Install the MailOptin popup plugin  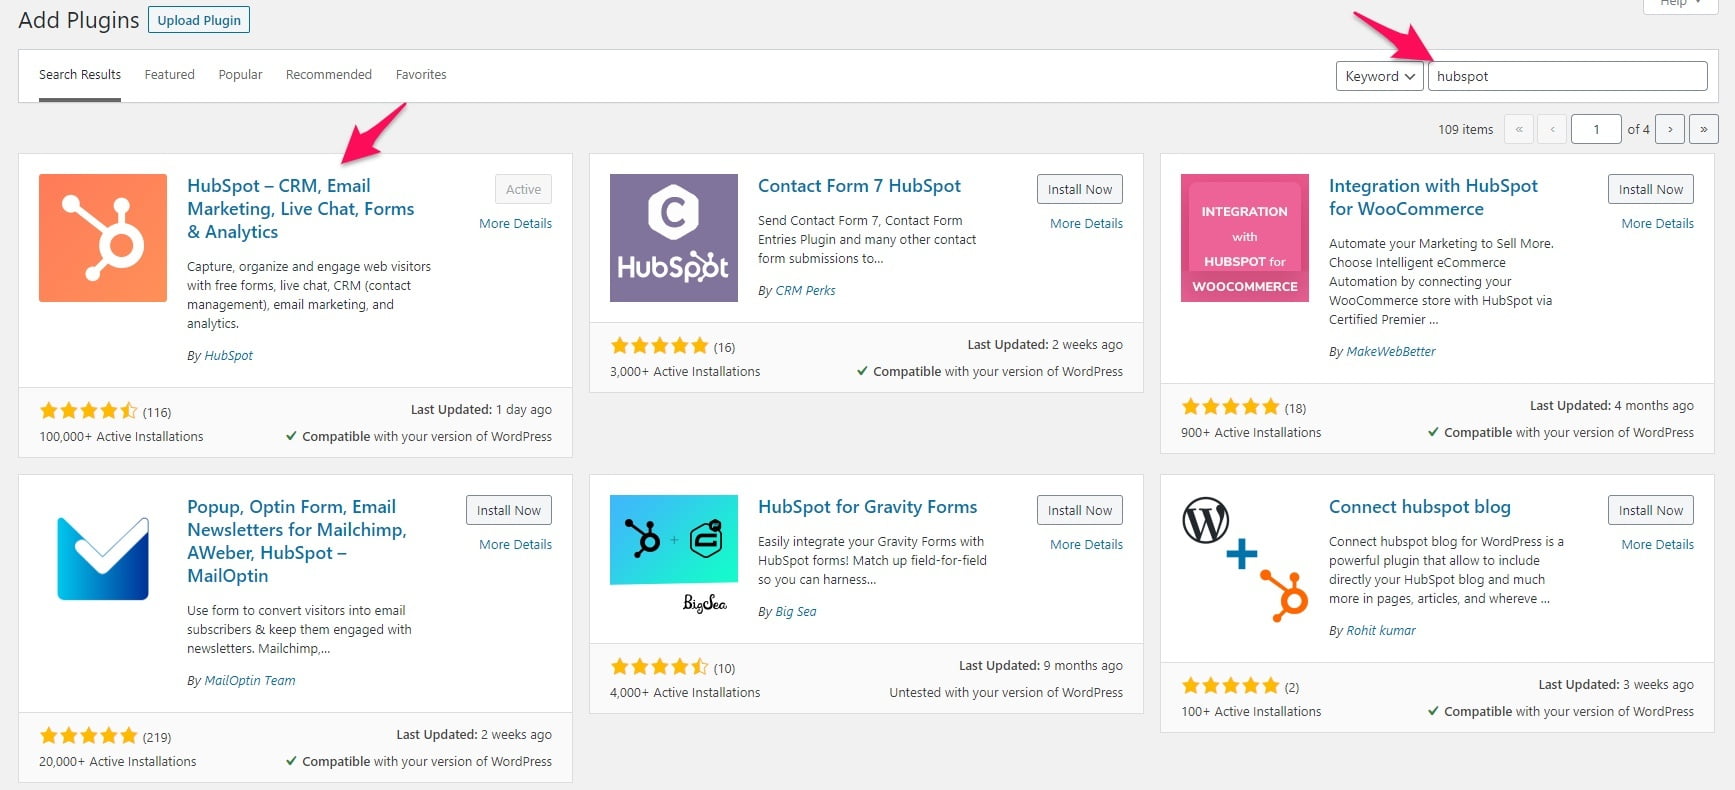pos(509,510)
